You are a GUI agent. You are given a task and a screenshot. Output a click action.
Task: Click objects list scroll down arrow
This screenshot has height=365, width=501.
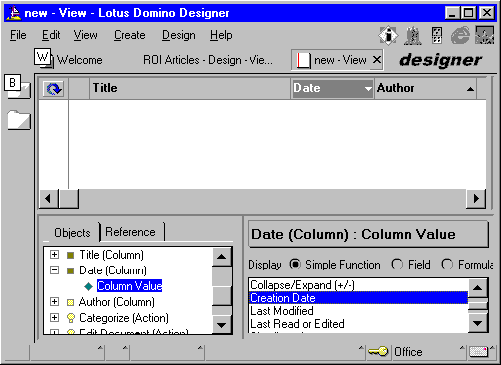pos(222,325)
